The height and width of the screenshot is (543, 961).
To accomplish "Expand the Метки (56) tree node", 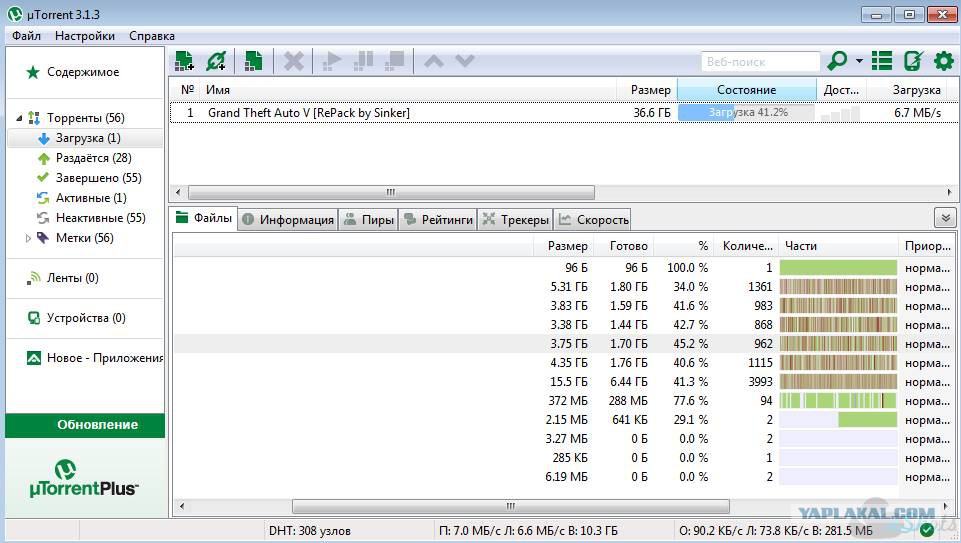I will 28,238.
